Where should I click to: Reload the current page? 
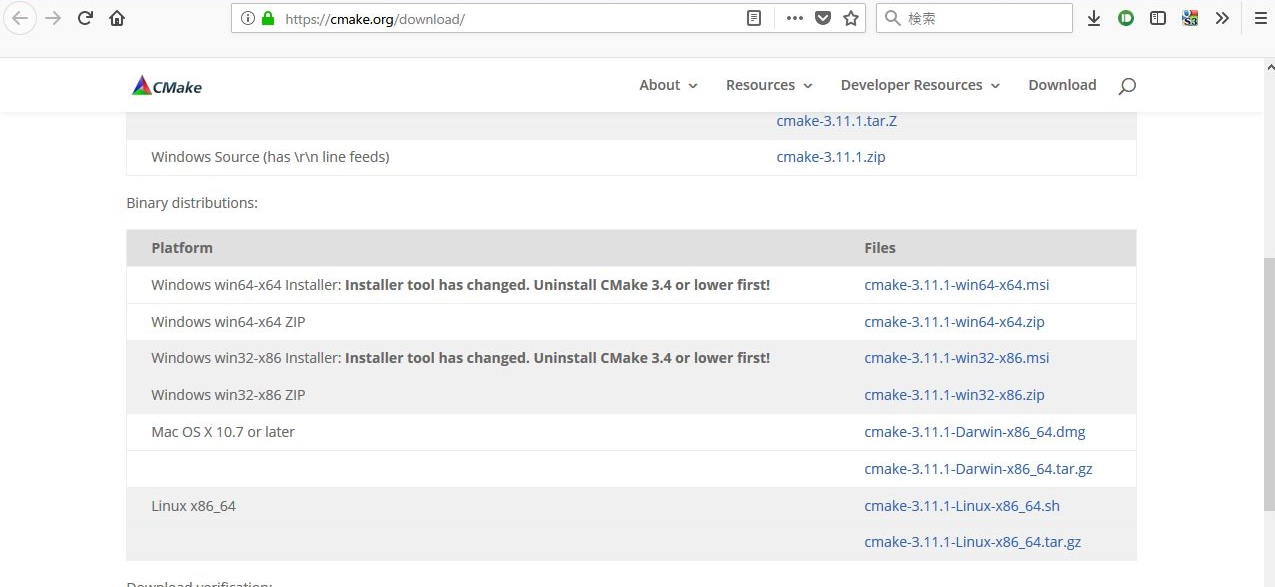click(85, 18)
